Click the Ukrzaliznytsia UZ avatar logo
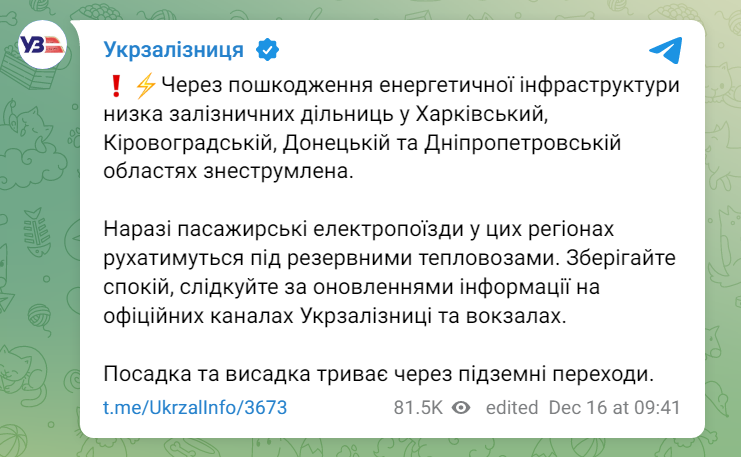 pyautogui.click(x=41, y=47)
